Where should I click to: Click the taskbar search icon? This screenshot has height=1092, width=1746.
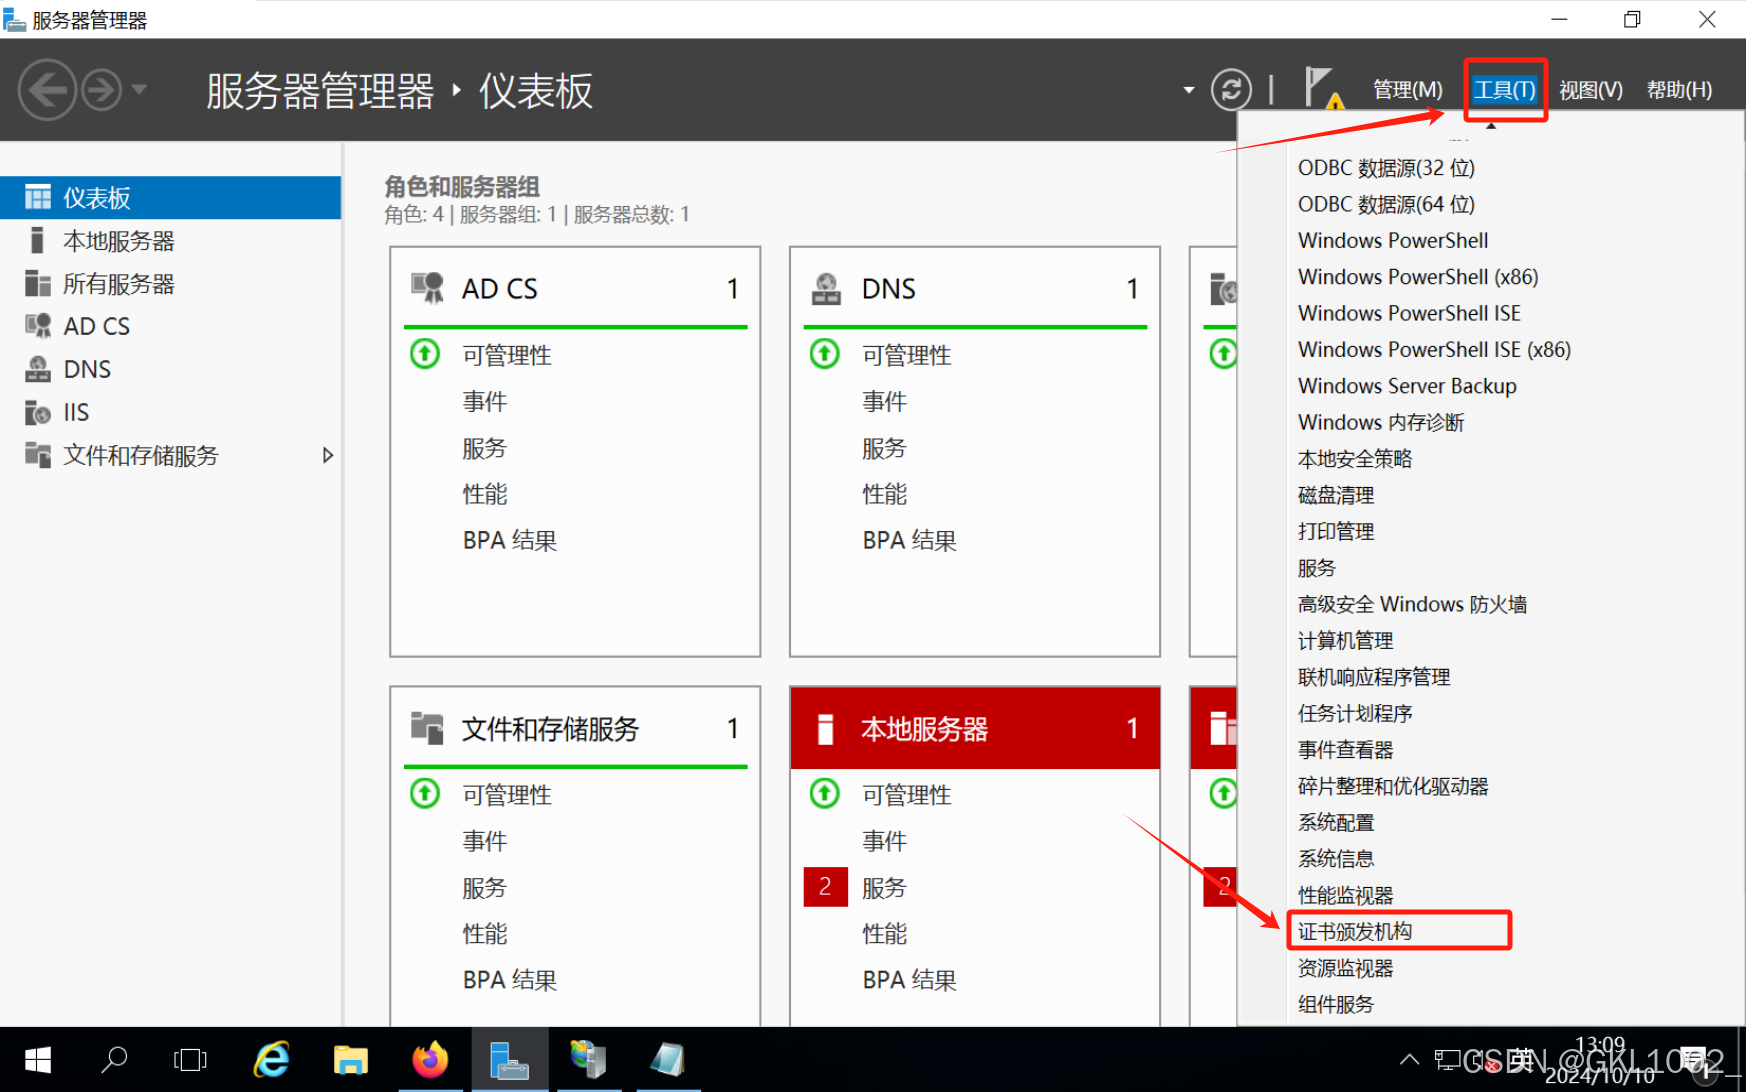coord(114,1060)
